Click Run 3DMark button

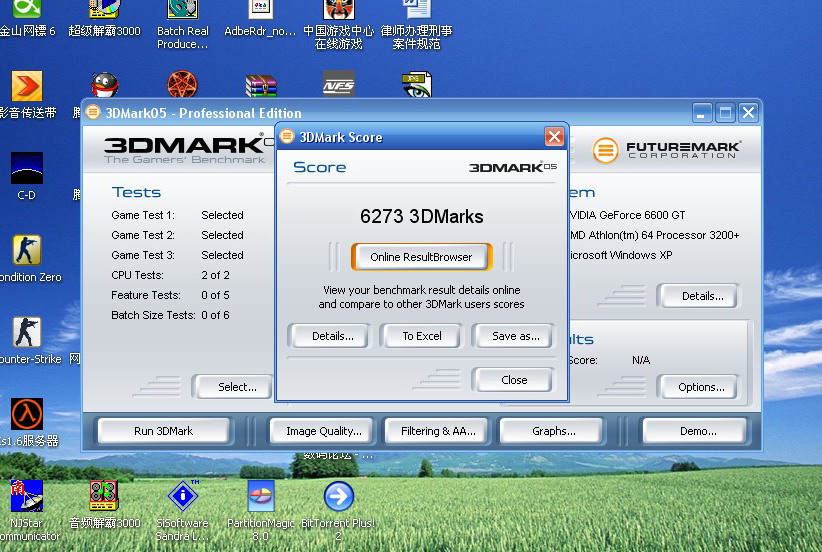tap(164, 431)
